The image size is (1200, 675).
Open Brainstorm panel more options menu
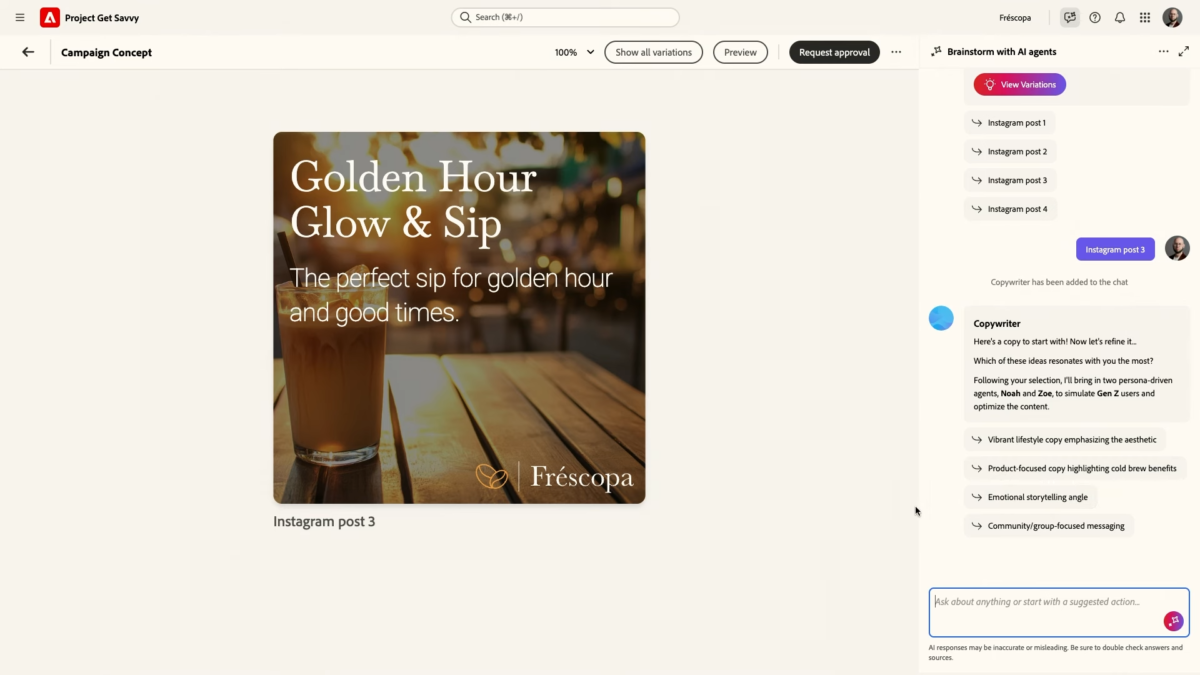(1163, 51)
